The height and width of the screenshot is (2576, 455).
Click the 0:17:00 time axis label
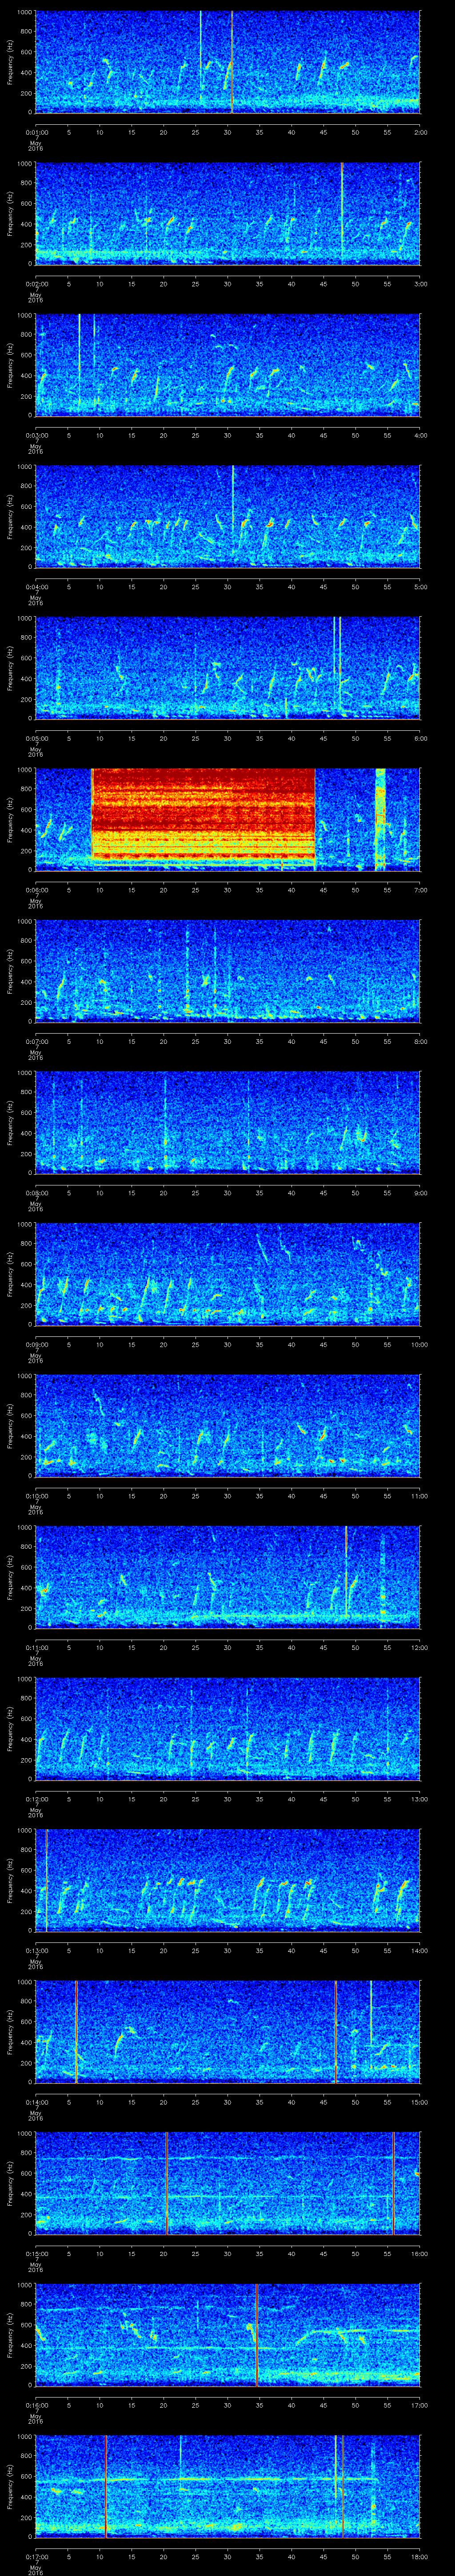(x=36, y=2556)
